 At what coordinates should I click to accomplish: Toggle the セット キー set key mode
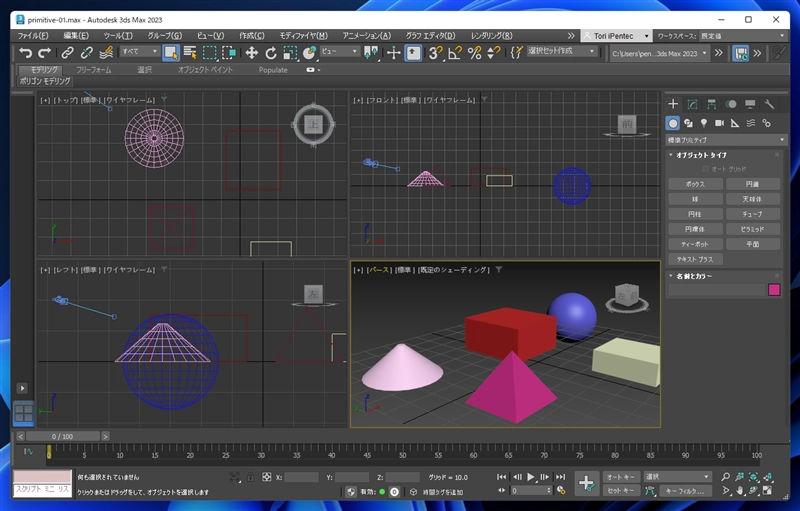[x=622, y=491]
